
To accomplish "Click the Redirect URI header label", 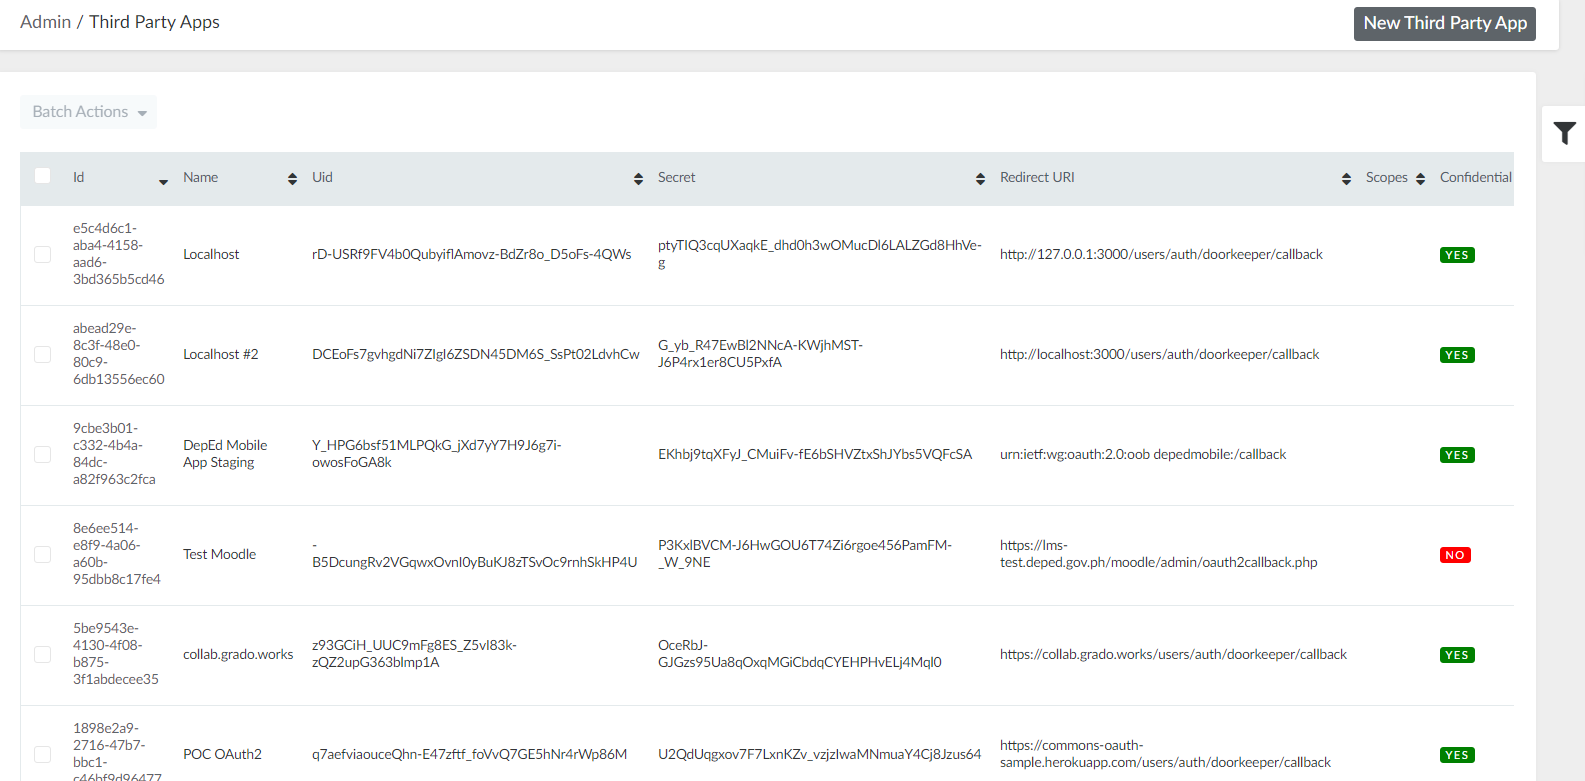I will (x=1037, y=177).
